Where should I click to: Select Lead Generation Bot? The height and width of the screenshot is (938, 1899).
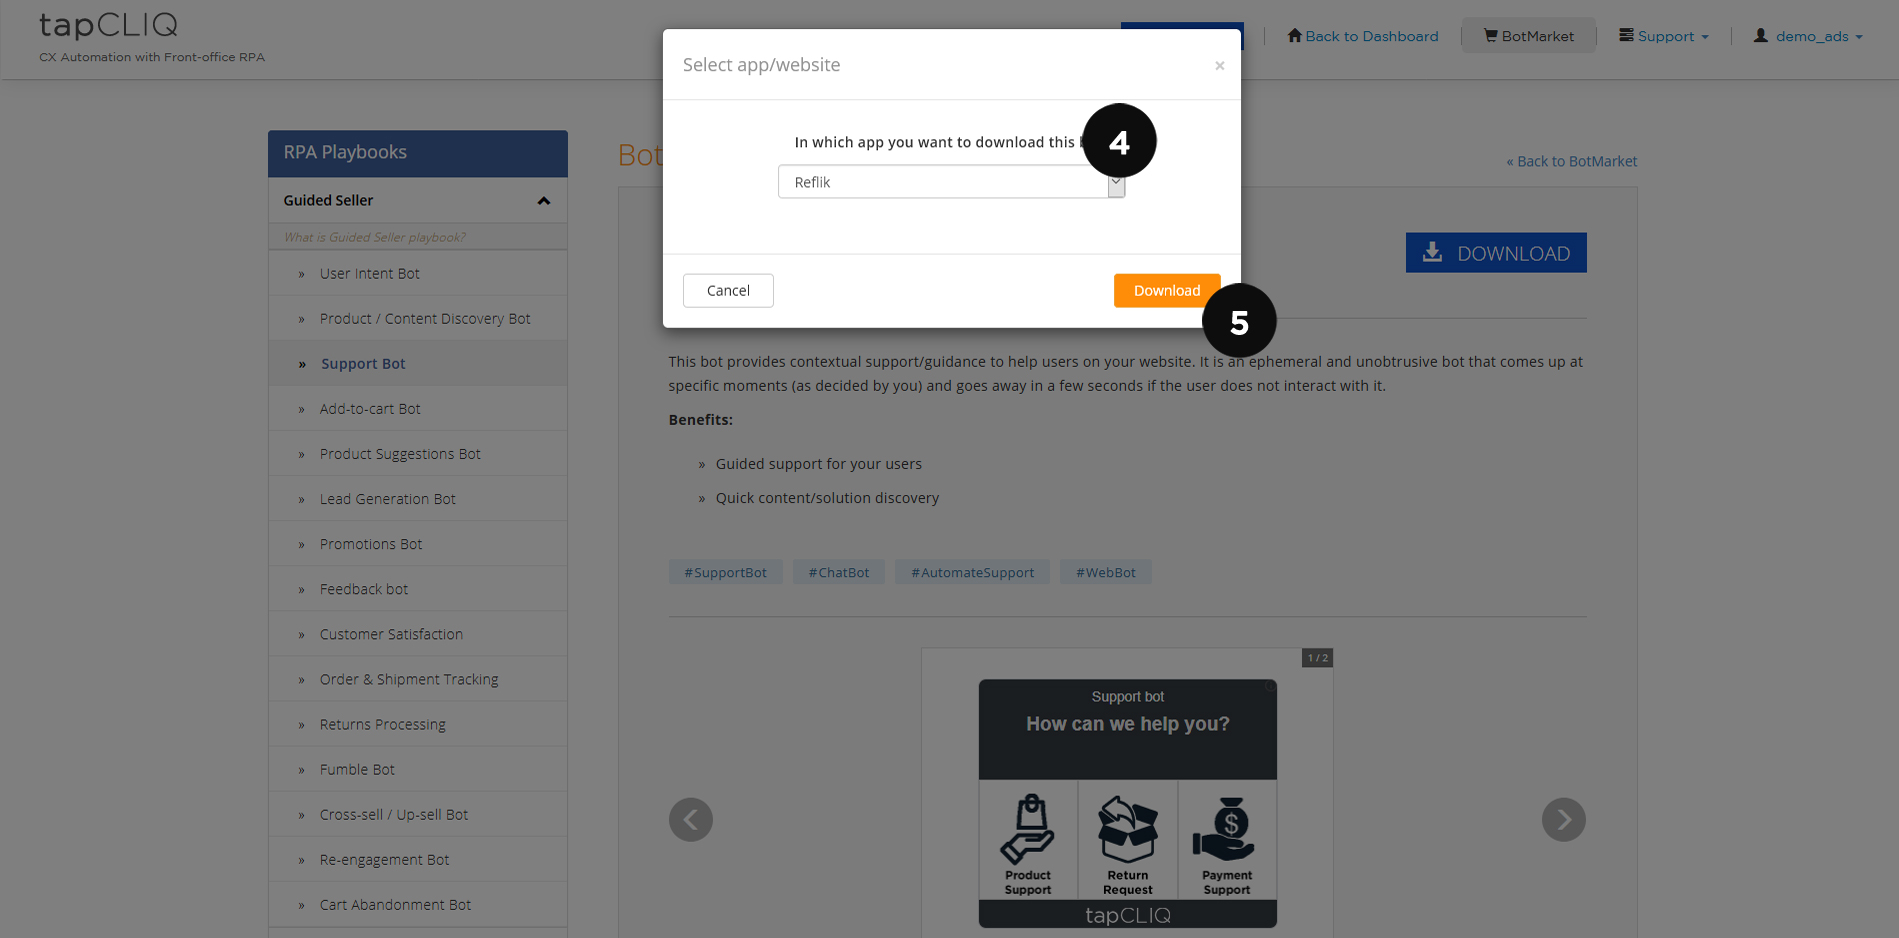click(x=418, y=498)
